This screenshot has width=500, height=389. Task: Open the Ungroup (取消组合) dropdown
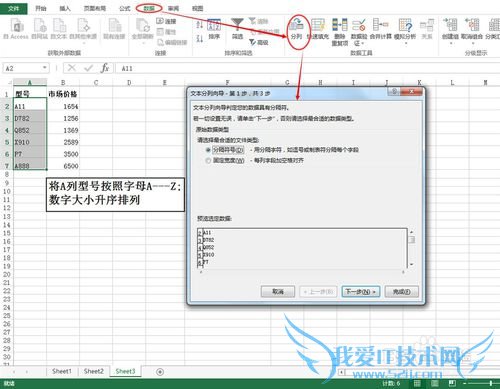(x=472, y=31)
